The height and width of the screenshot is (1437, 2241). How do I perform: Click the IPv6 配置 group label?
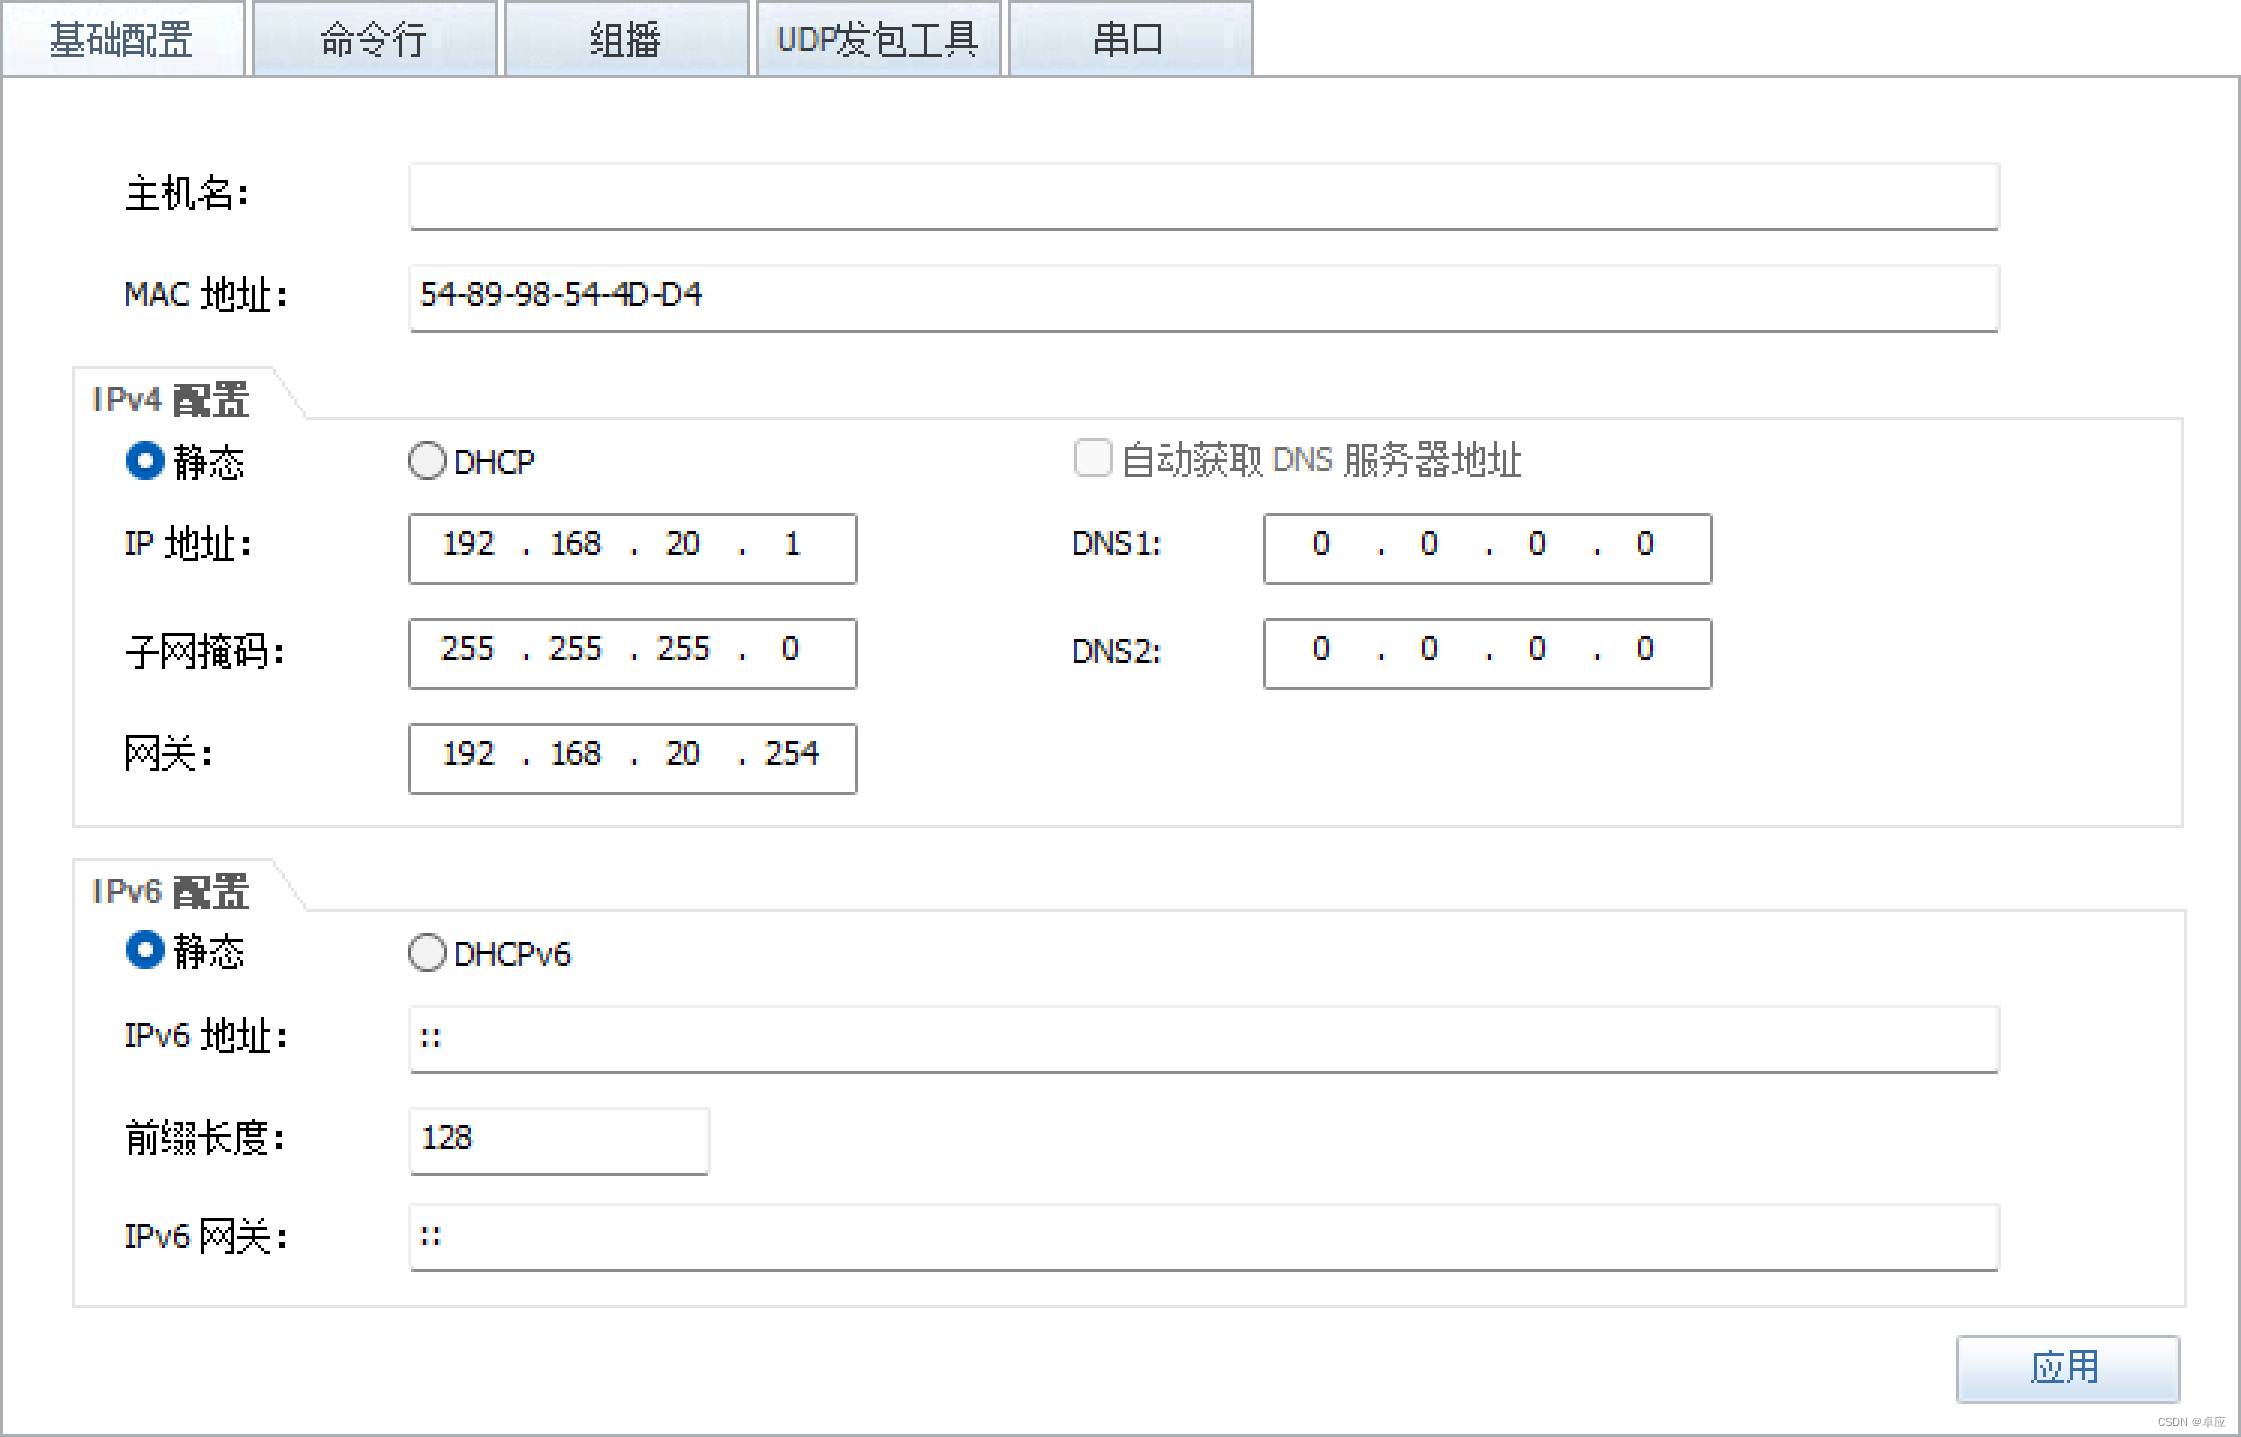[171, 891]
